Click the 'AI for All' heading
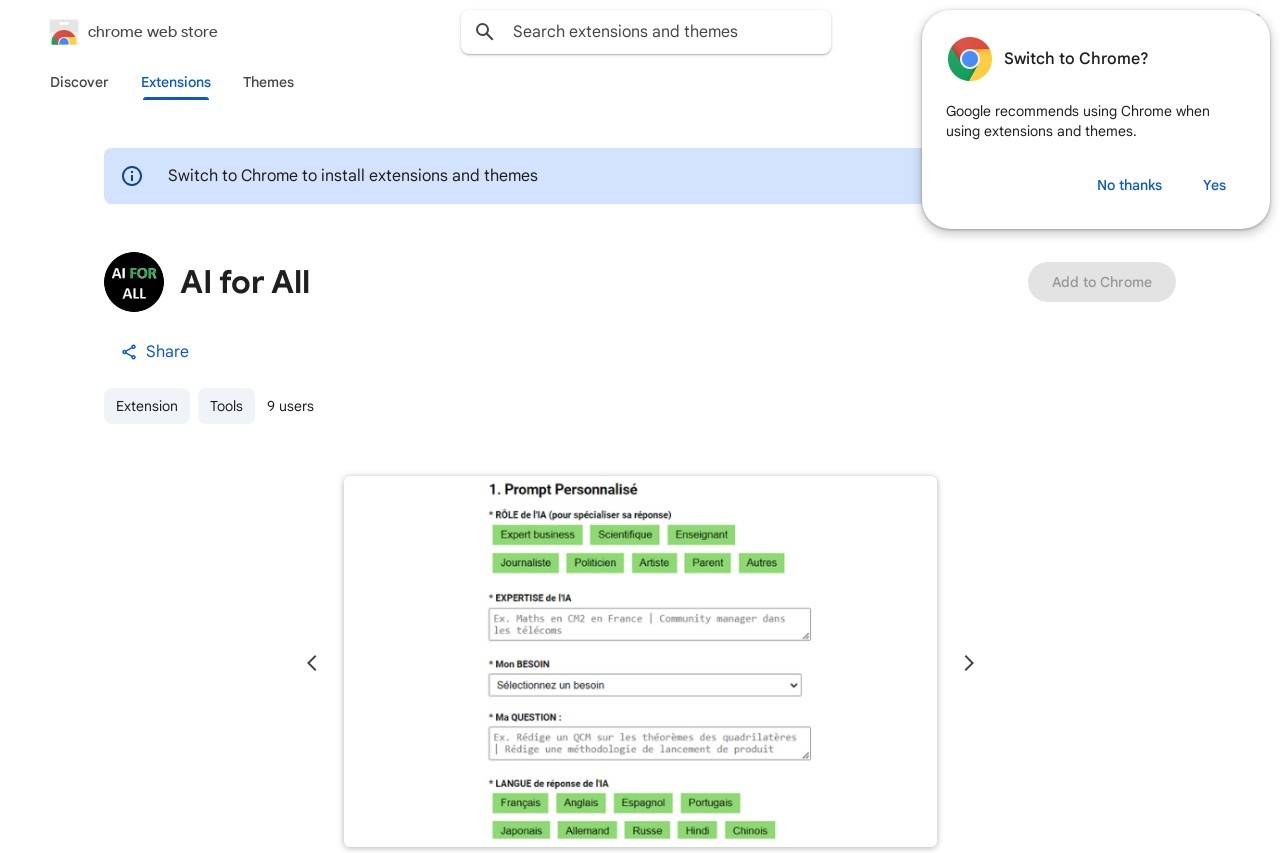 click(x=245, y=283)
